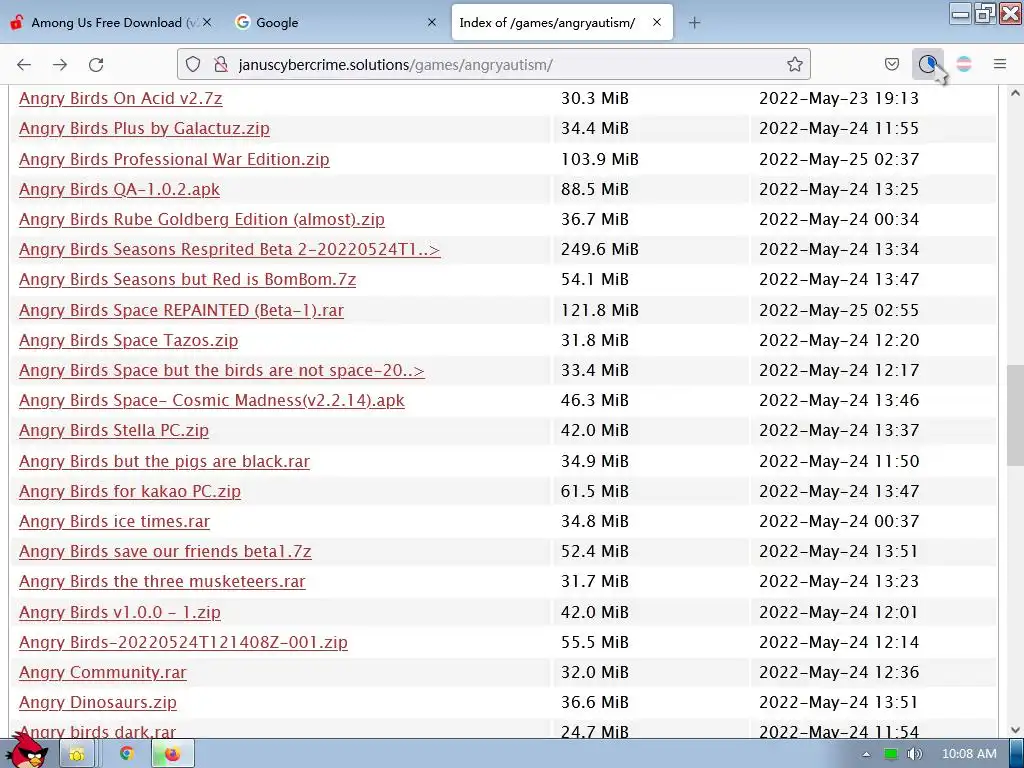Open Chrome from the taskbar
Viewport: 1024px width, 768px height.
click(x=127, y=754)
